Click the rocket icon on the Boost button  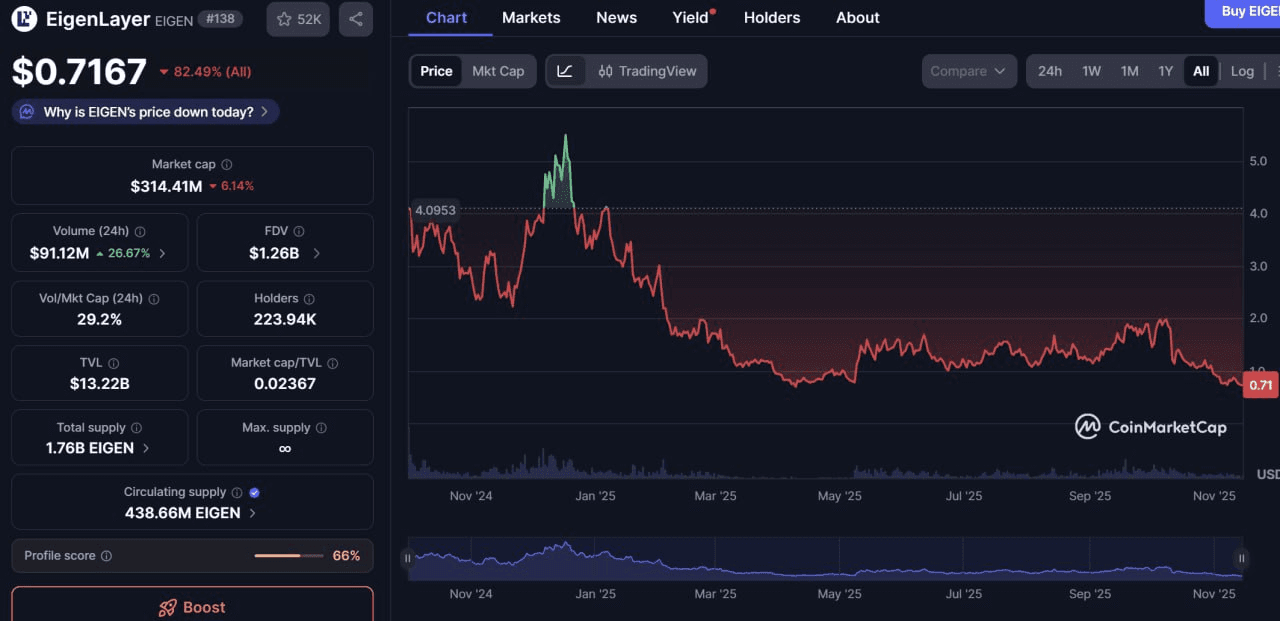(x=166, y=607)
